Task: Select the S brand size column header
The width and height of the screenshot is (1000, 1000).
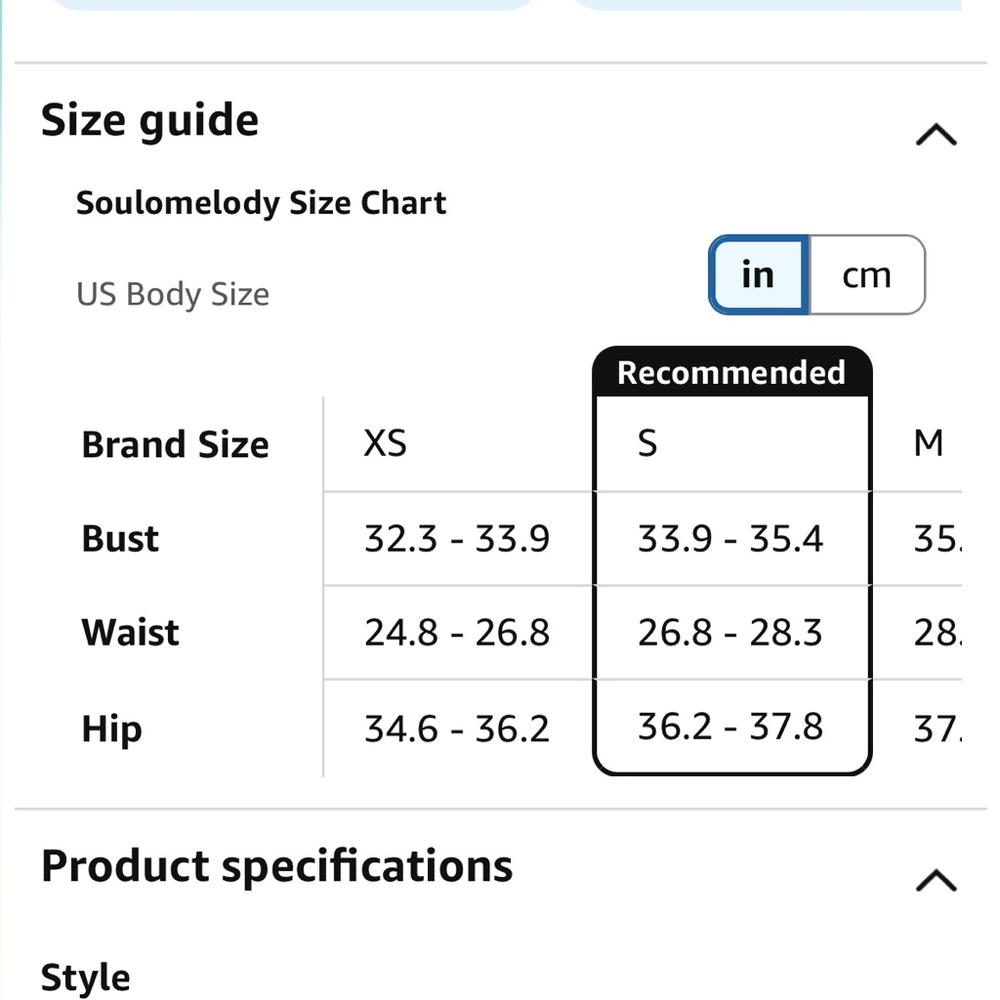Action: [648, 442]
